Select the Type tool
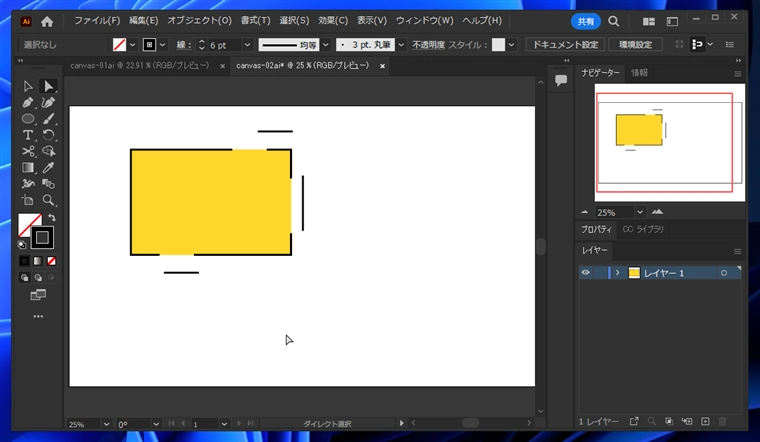This screenshot has height=442, width=760. (x=28, y=135)
